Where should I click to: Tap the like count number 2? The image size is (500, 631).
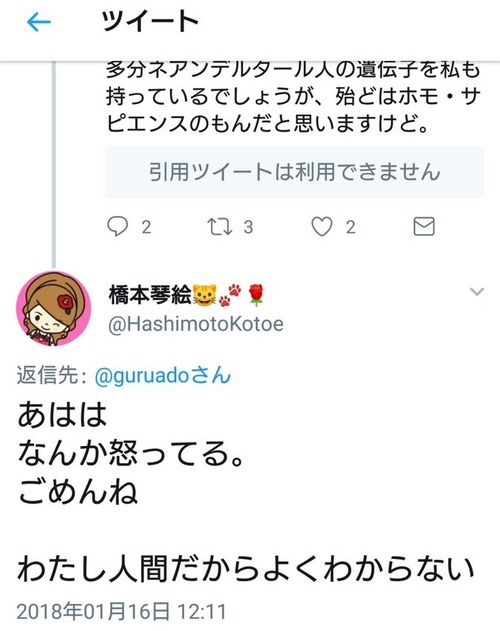coord(351,227)
